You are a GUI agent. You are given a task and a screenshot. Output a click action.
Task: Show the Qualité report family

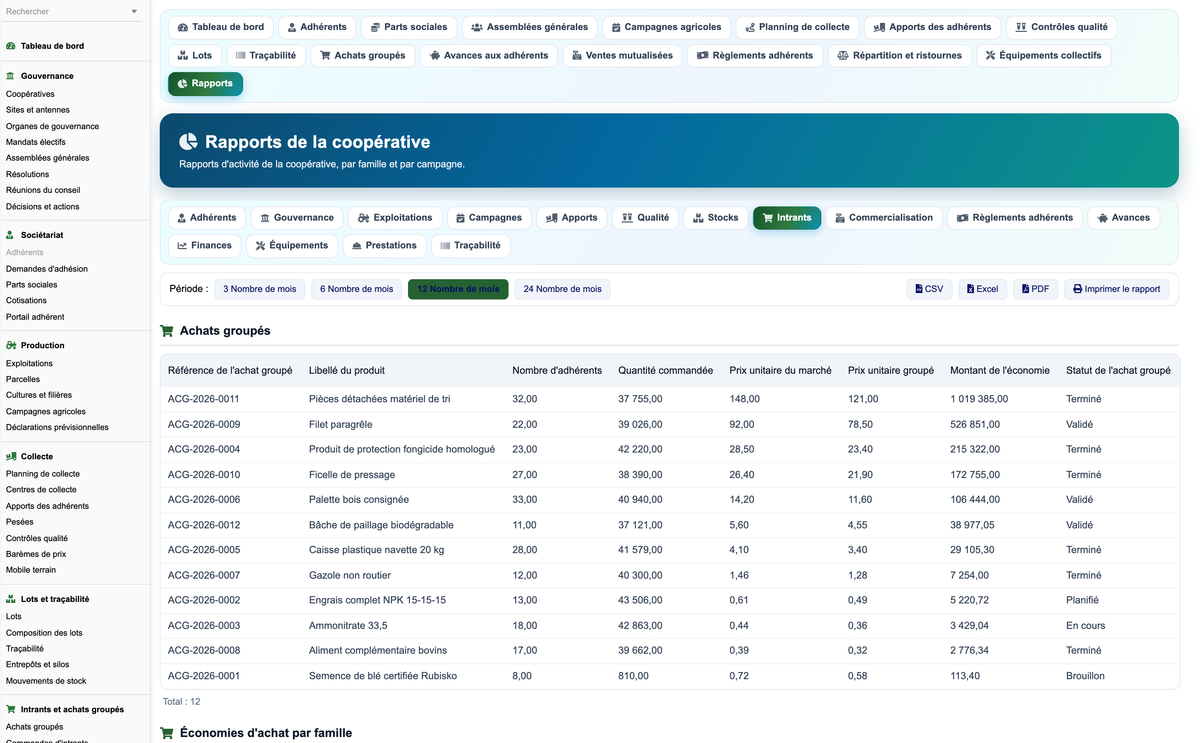tap(645, 217)
